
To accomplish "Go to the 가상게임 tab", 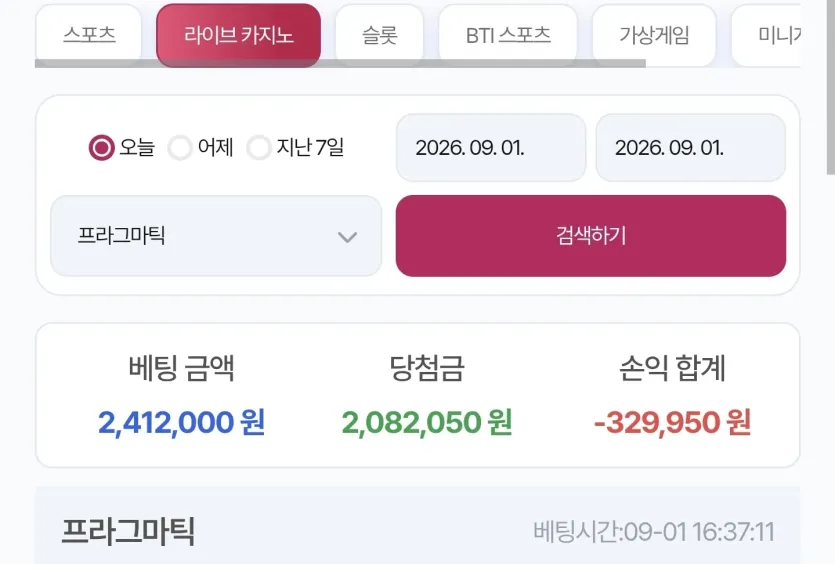I will pos(654,35).
